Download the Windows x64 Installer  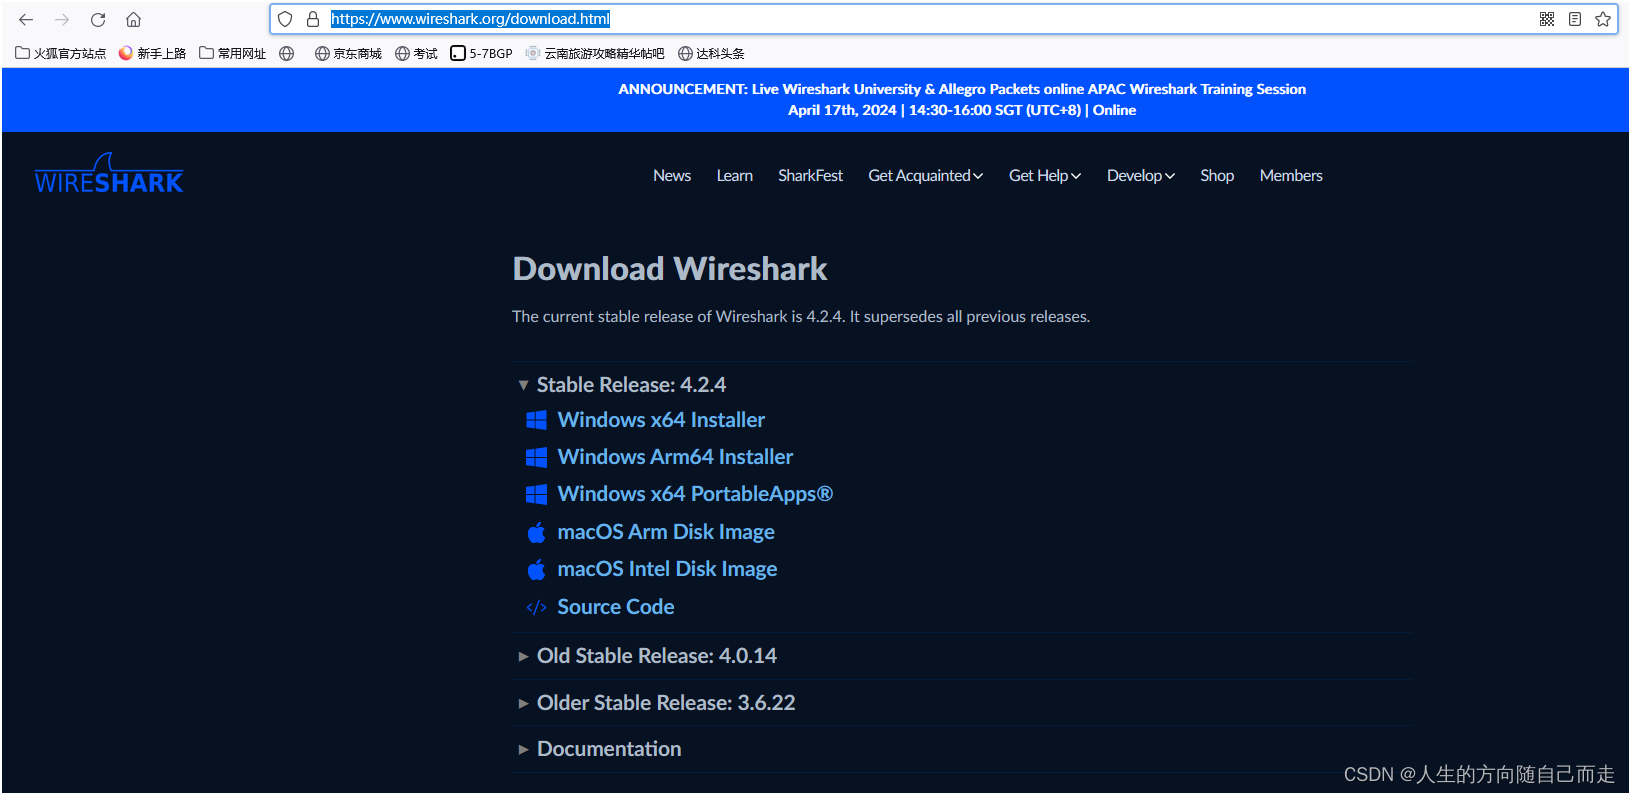[x=661, y=420]
